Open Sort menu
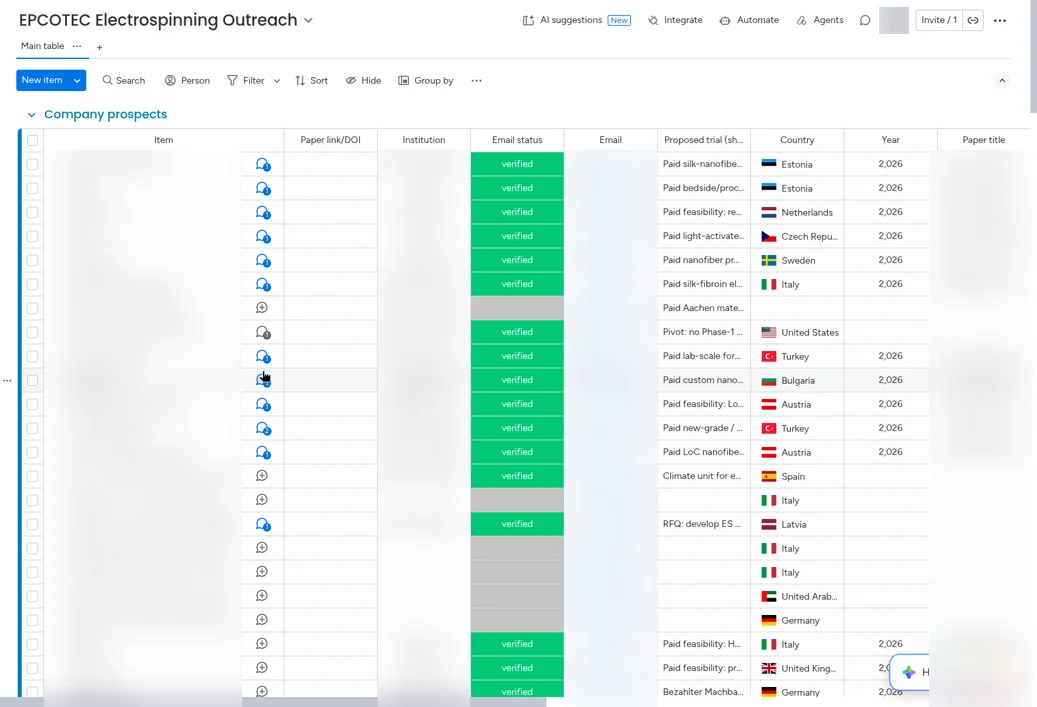Screen dimensions: 1037x707 (x=311, y=81)
